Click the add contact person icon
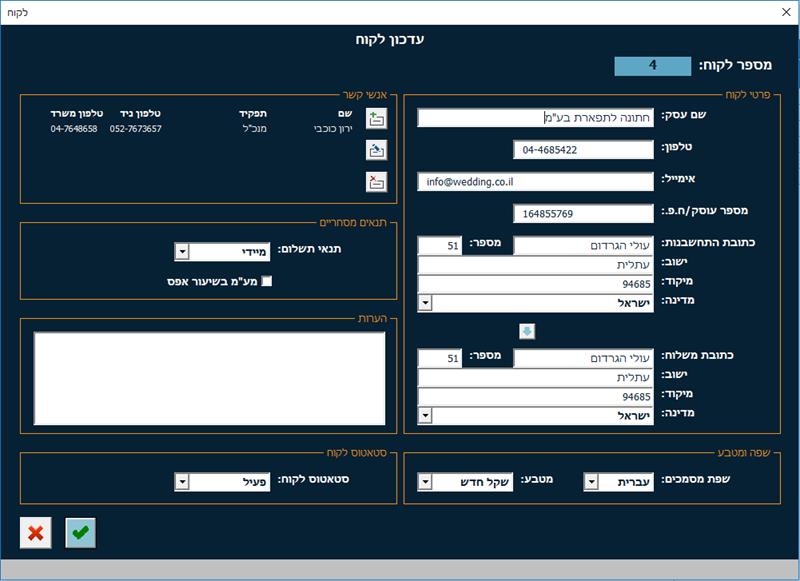 click(377, 118)
